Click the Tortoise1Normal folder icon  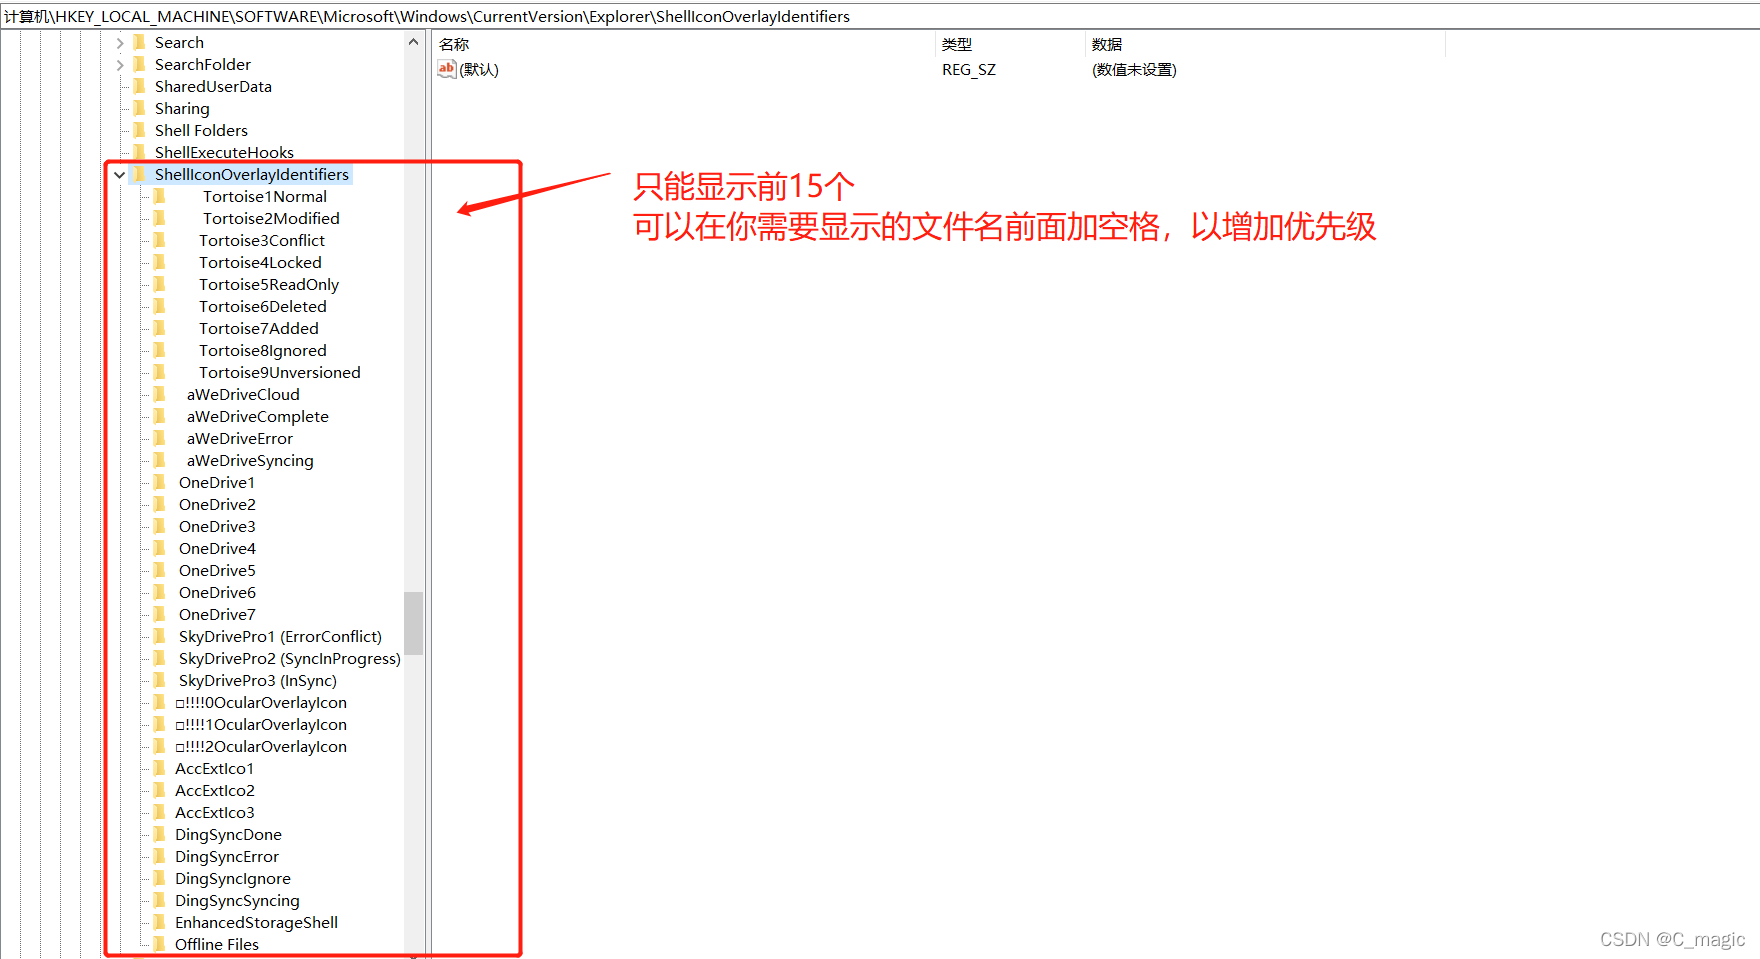(x=160, y=196)
